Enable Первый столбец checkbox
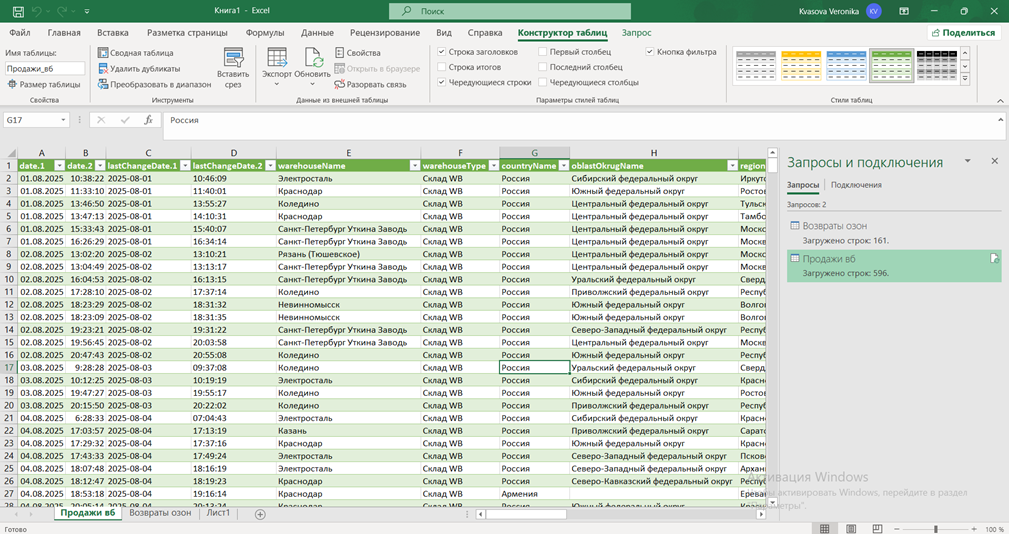This screenshot has width=1009, height=534. (542, 51)
